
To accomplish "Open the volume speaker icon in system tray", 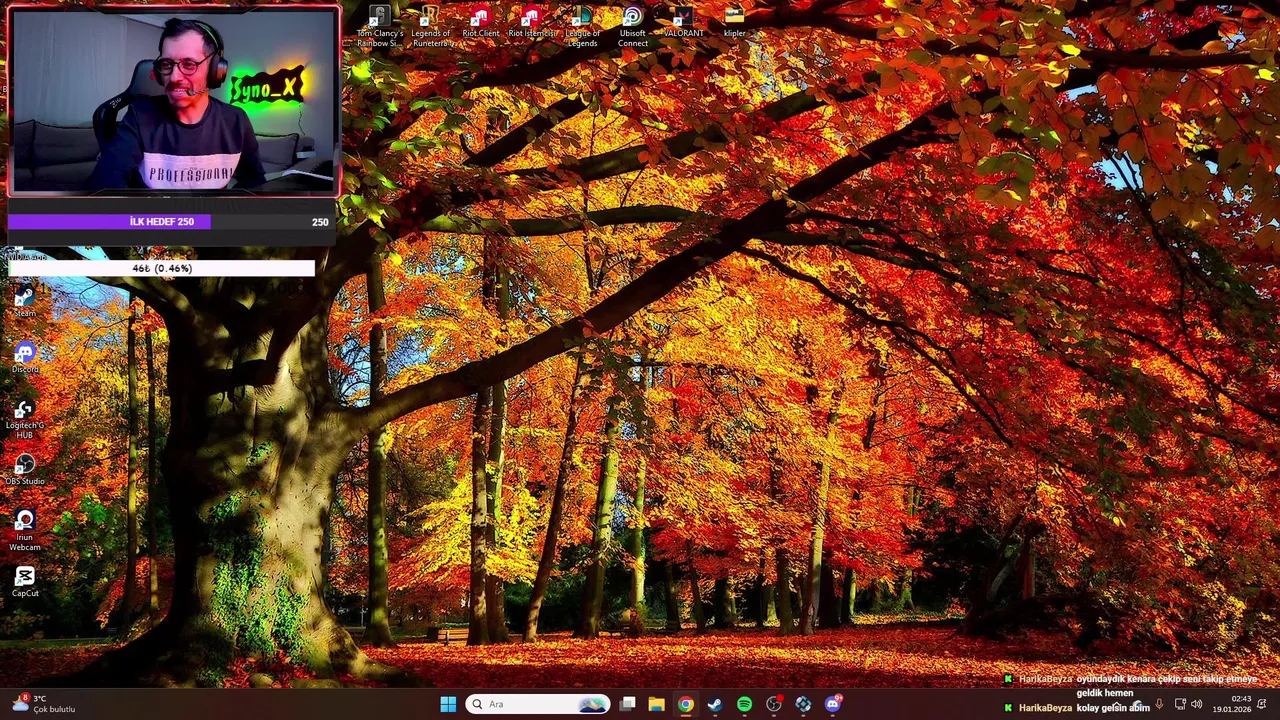I will coord(1197,704).
